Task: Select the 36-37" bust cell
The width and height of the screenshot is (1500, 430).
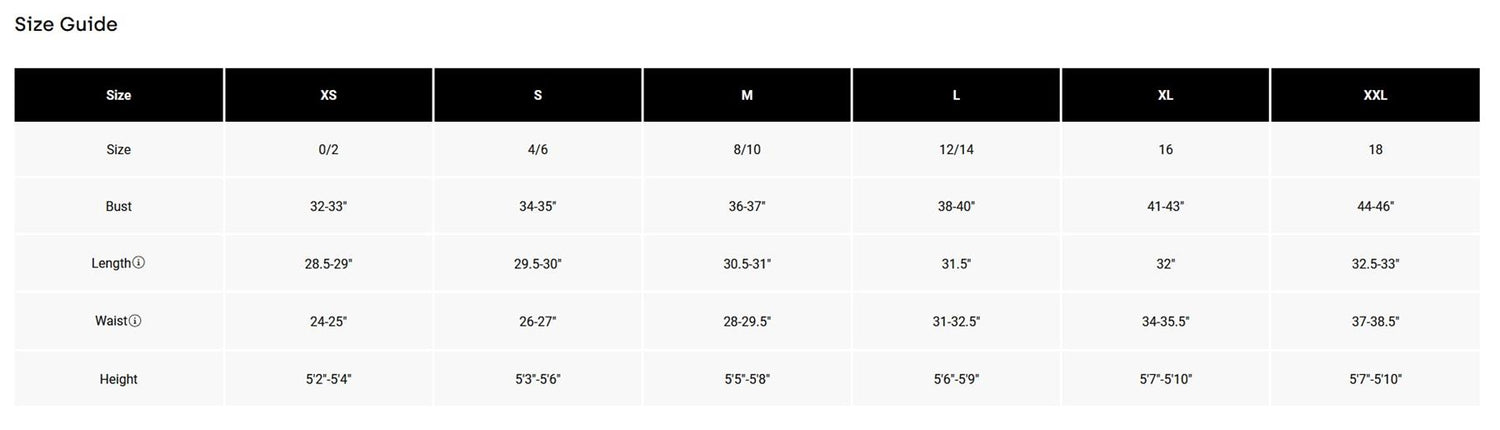Action: coord(747,206)
